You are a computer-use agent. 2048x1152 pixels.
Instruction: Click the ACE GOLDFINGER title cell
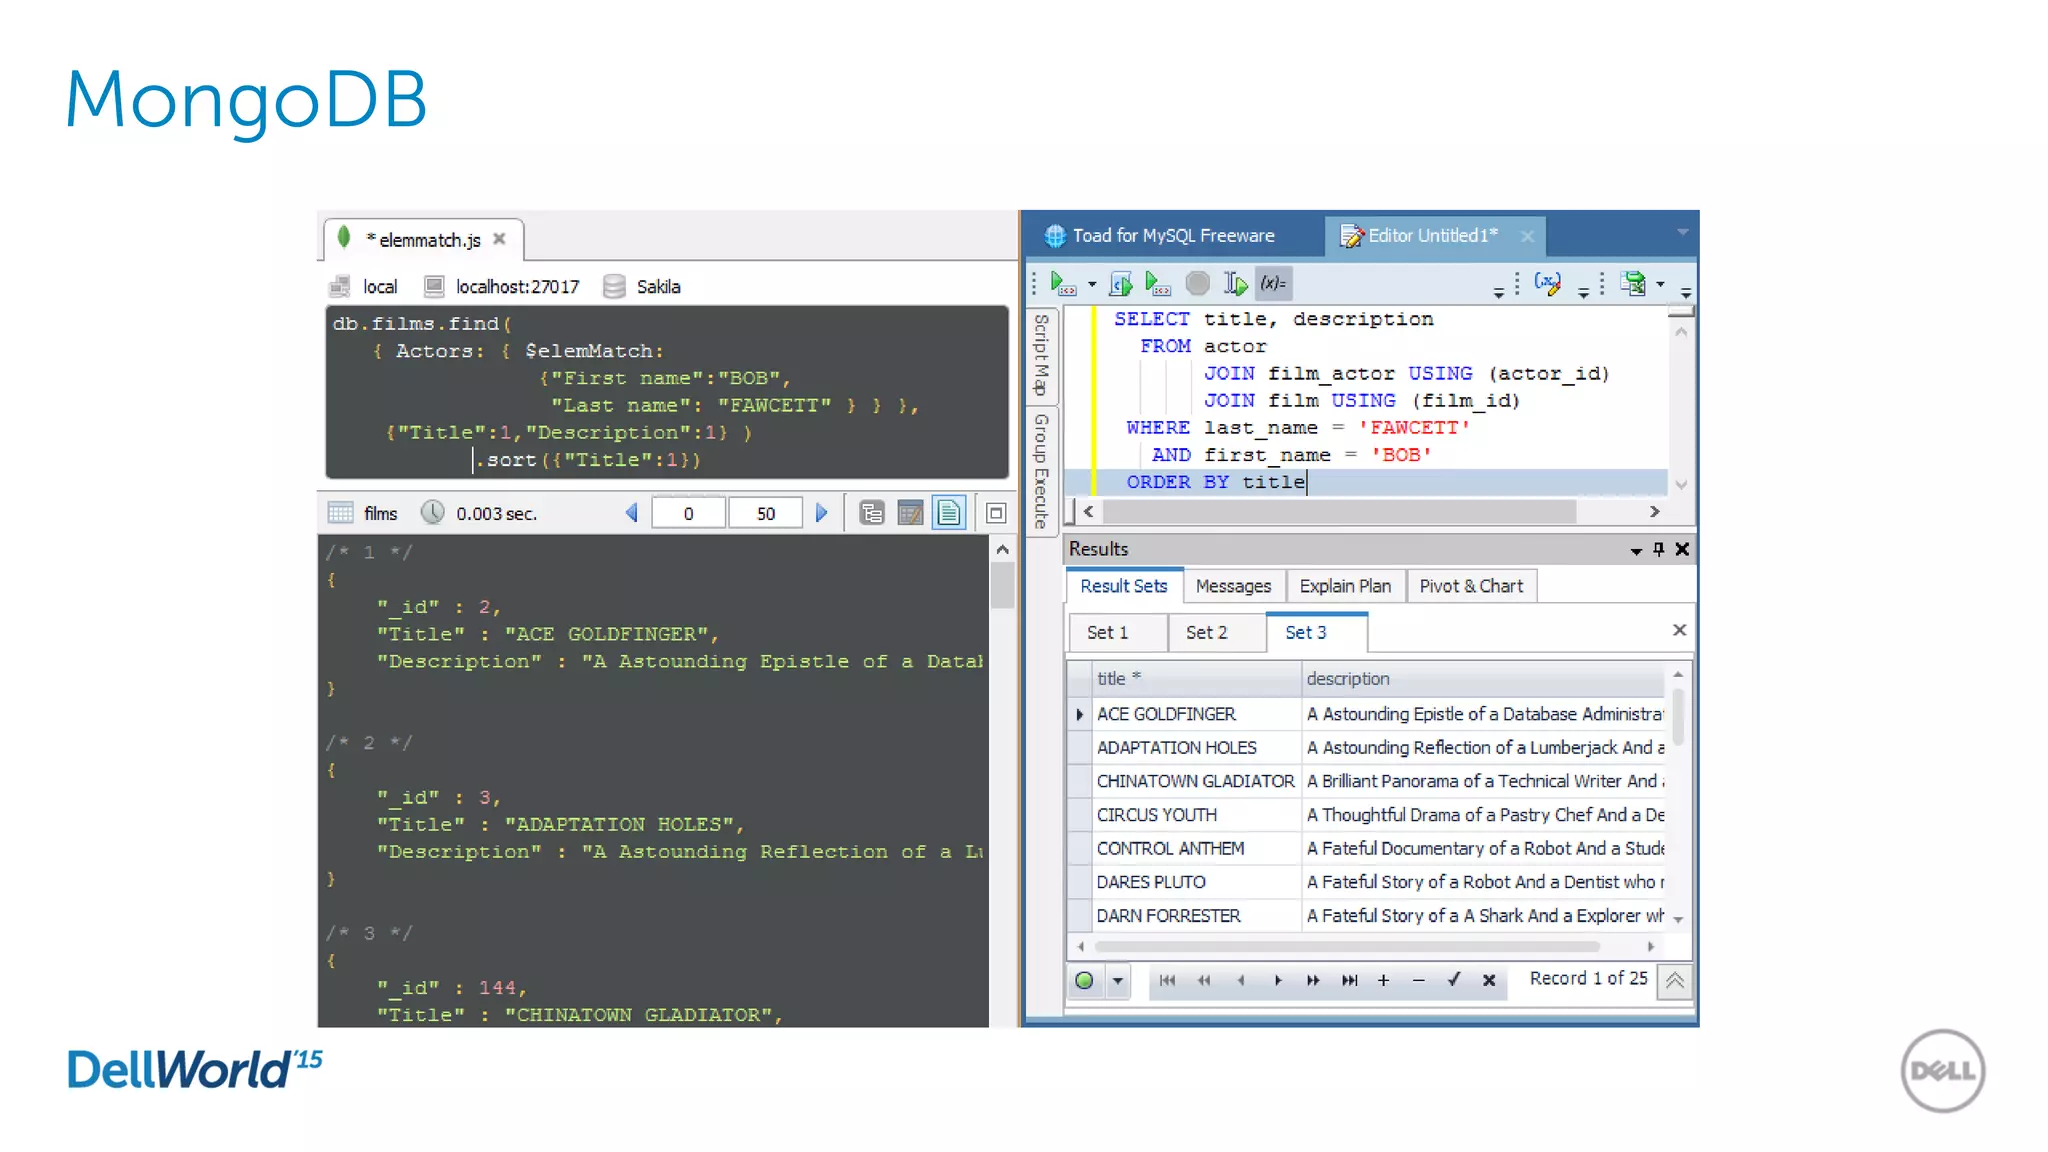pos(1196,714)
